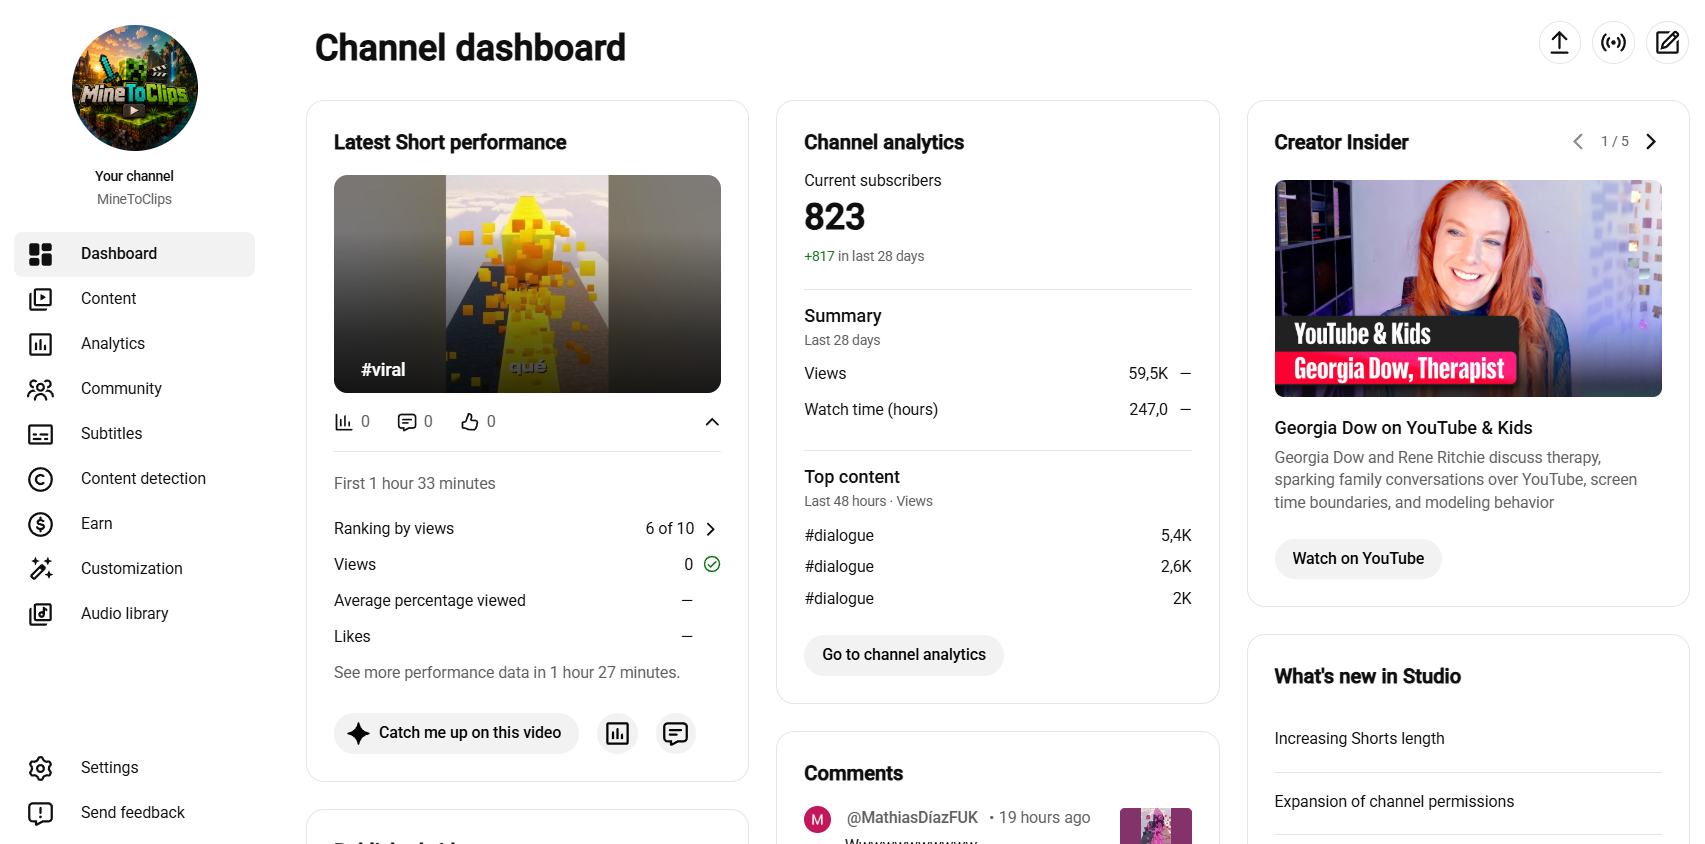
Task: Click the Channel dashboard heading
Action: click(470, 48)
